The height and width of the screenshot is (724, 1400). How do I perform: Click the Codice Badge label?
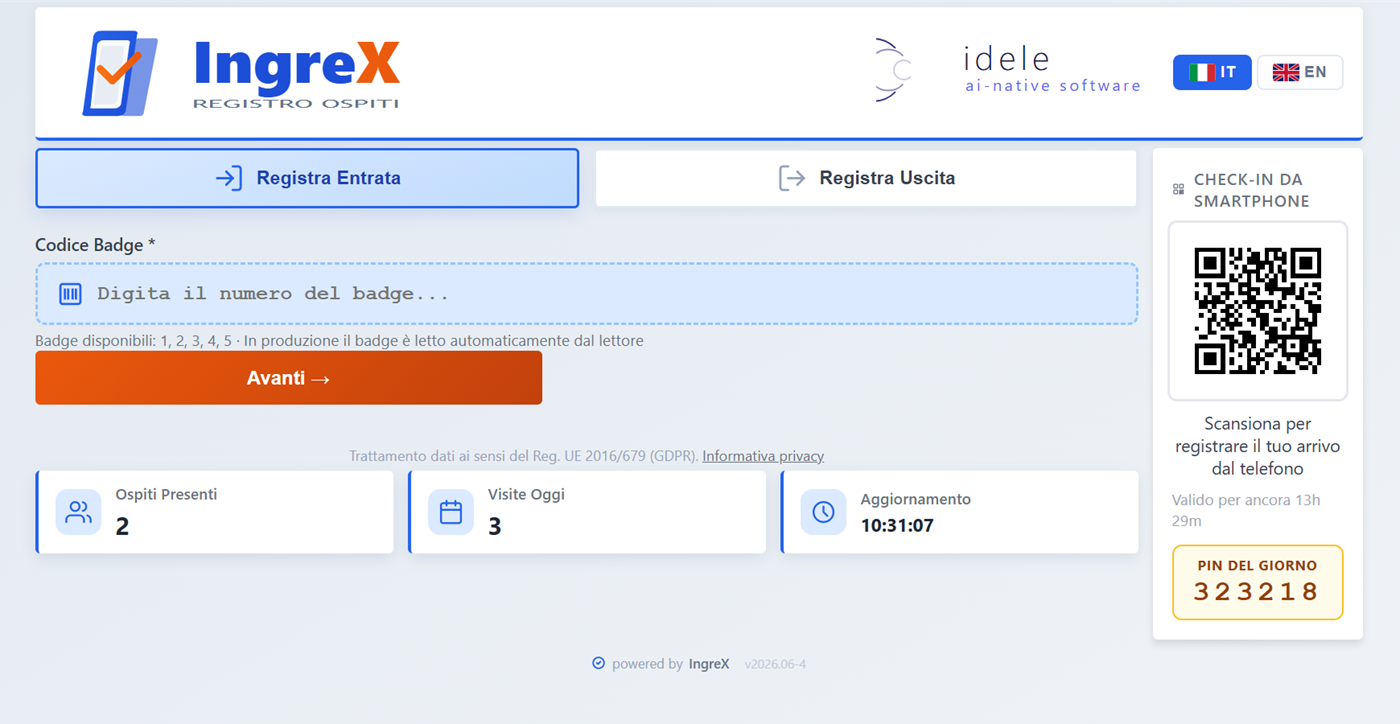95,245
